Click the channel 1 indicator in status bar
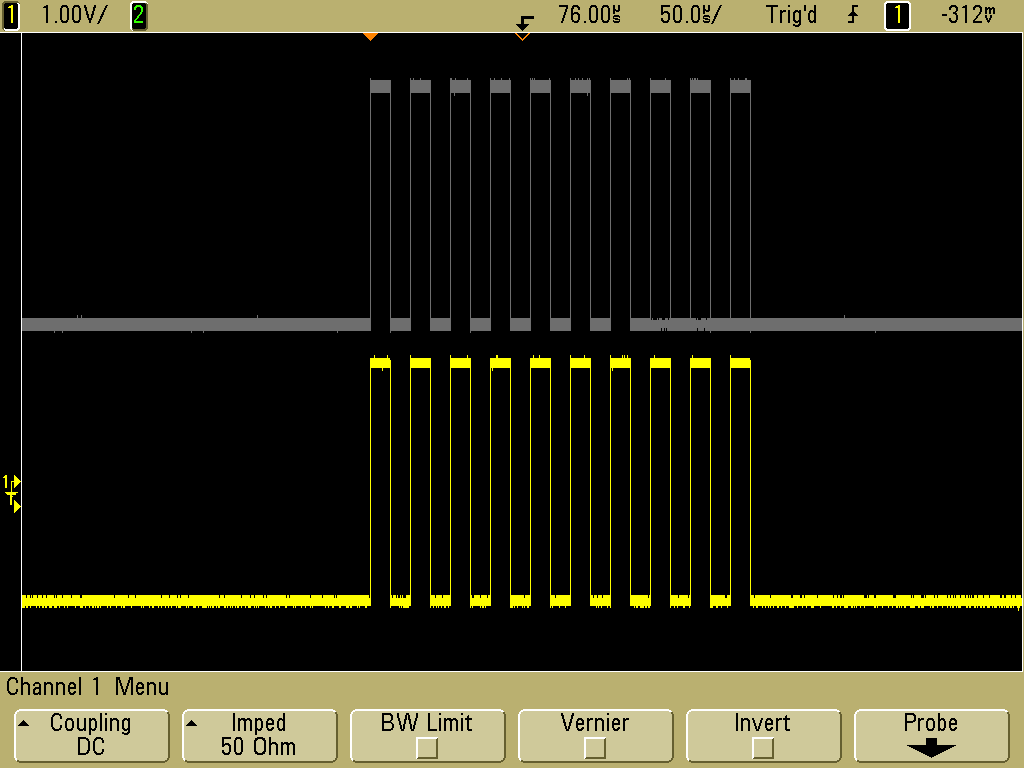This screenshot has width=1024, height=768. [11, 15]
